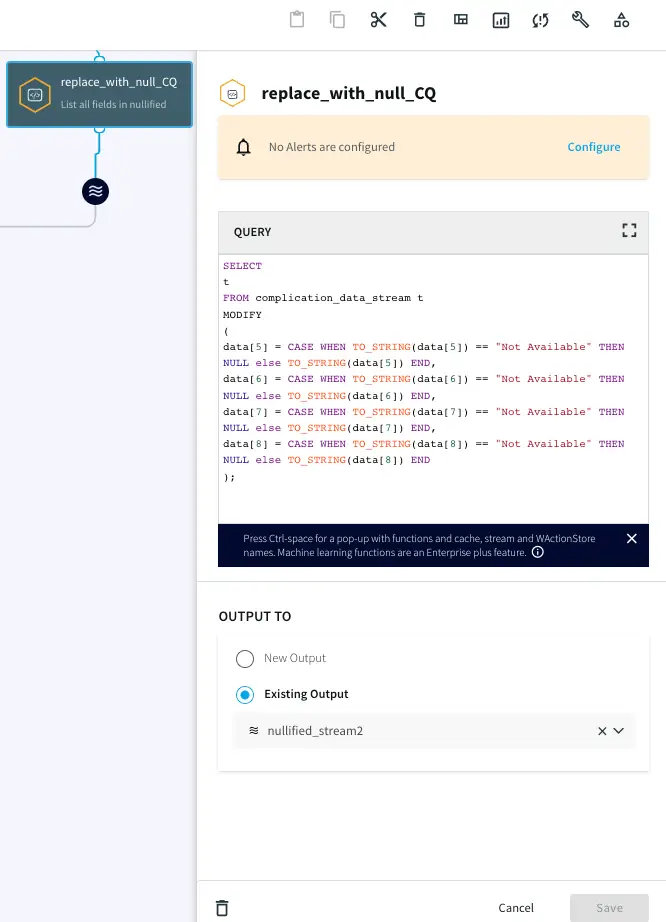Open the dashboard layout icon in toolbar
Screen dimensions: 666x922
click(460, 20)
